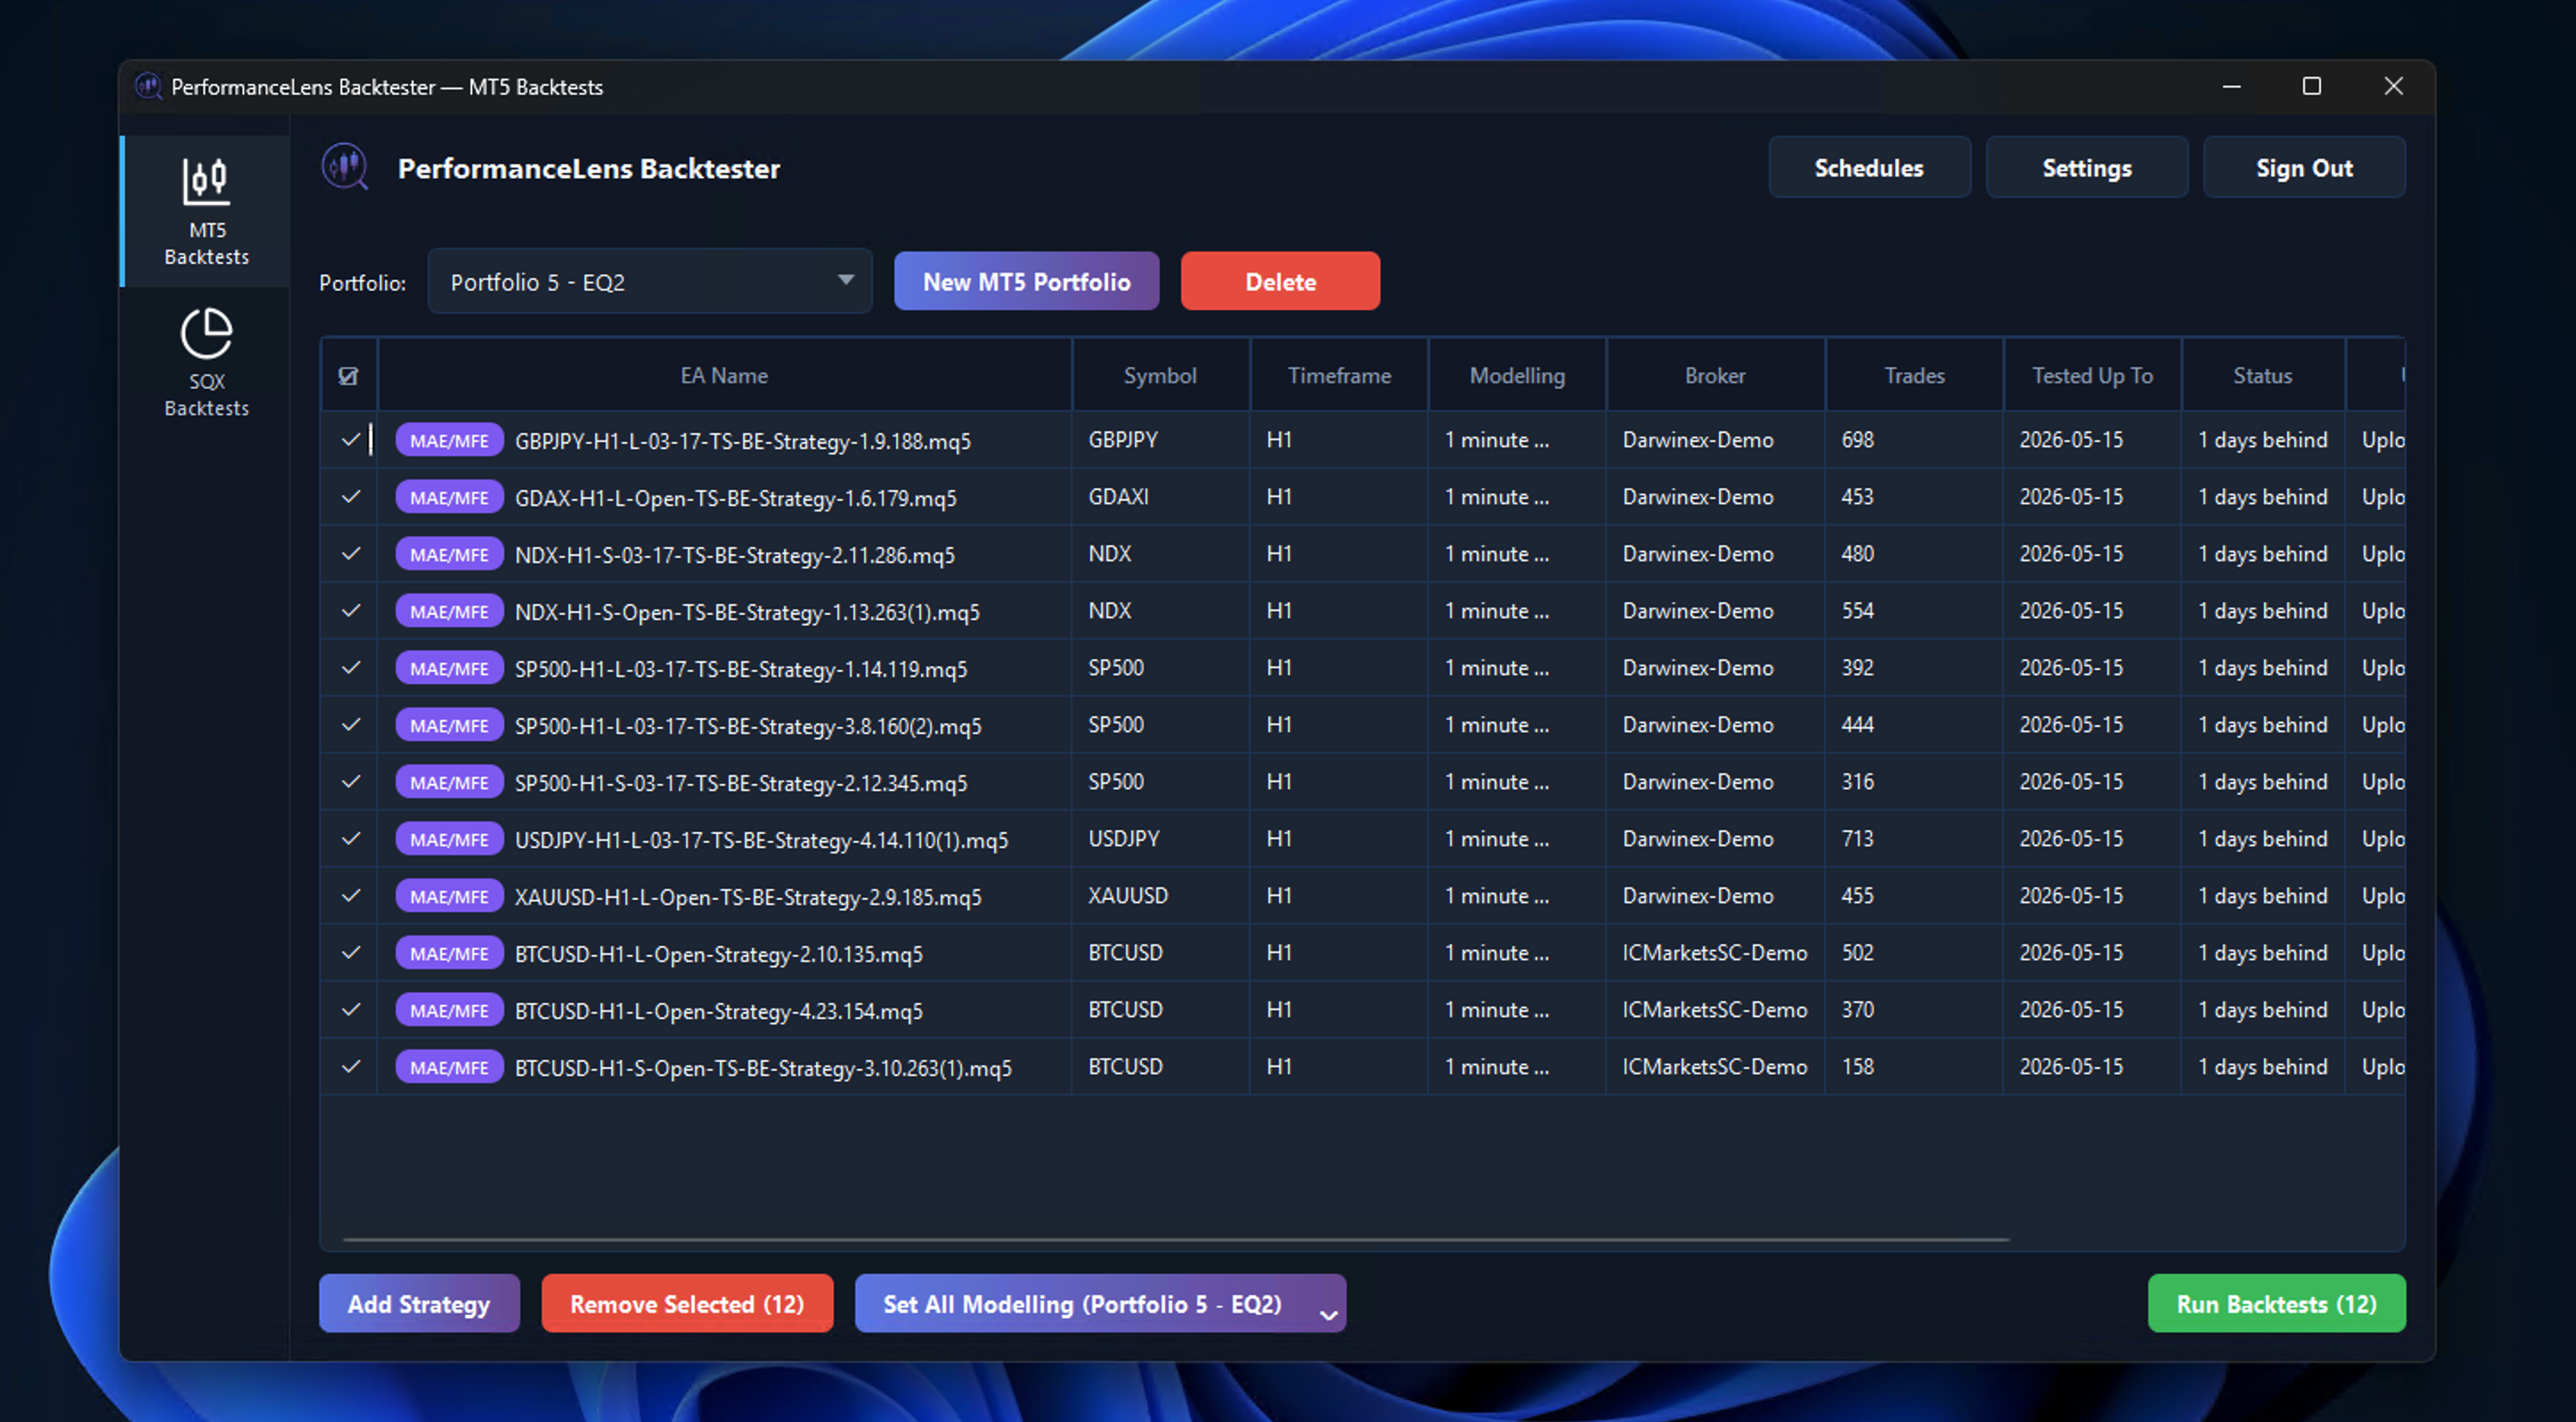Open modelling cell for XAUUSD row

(x=1516, y=896)
